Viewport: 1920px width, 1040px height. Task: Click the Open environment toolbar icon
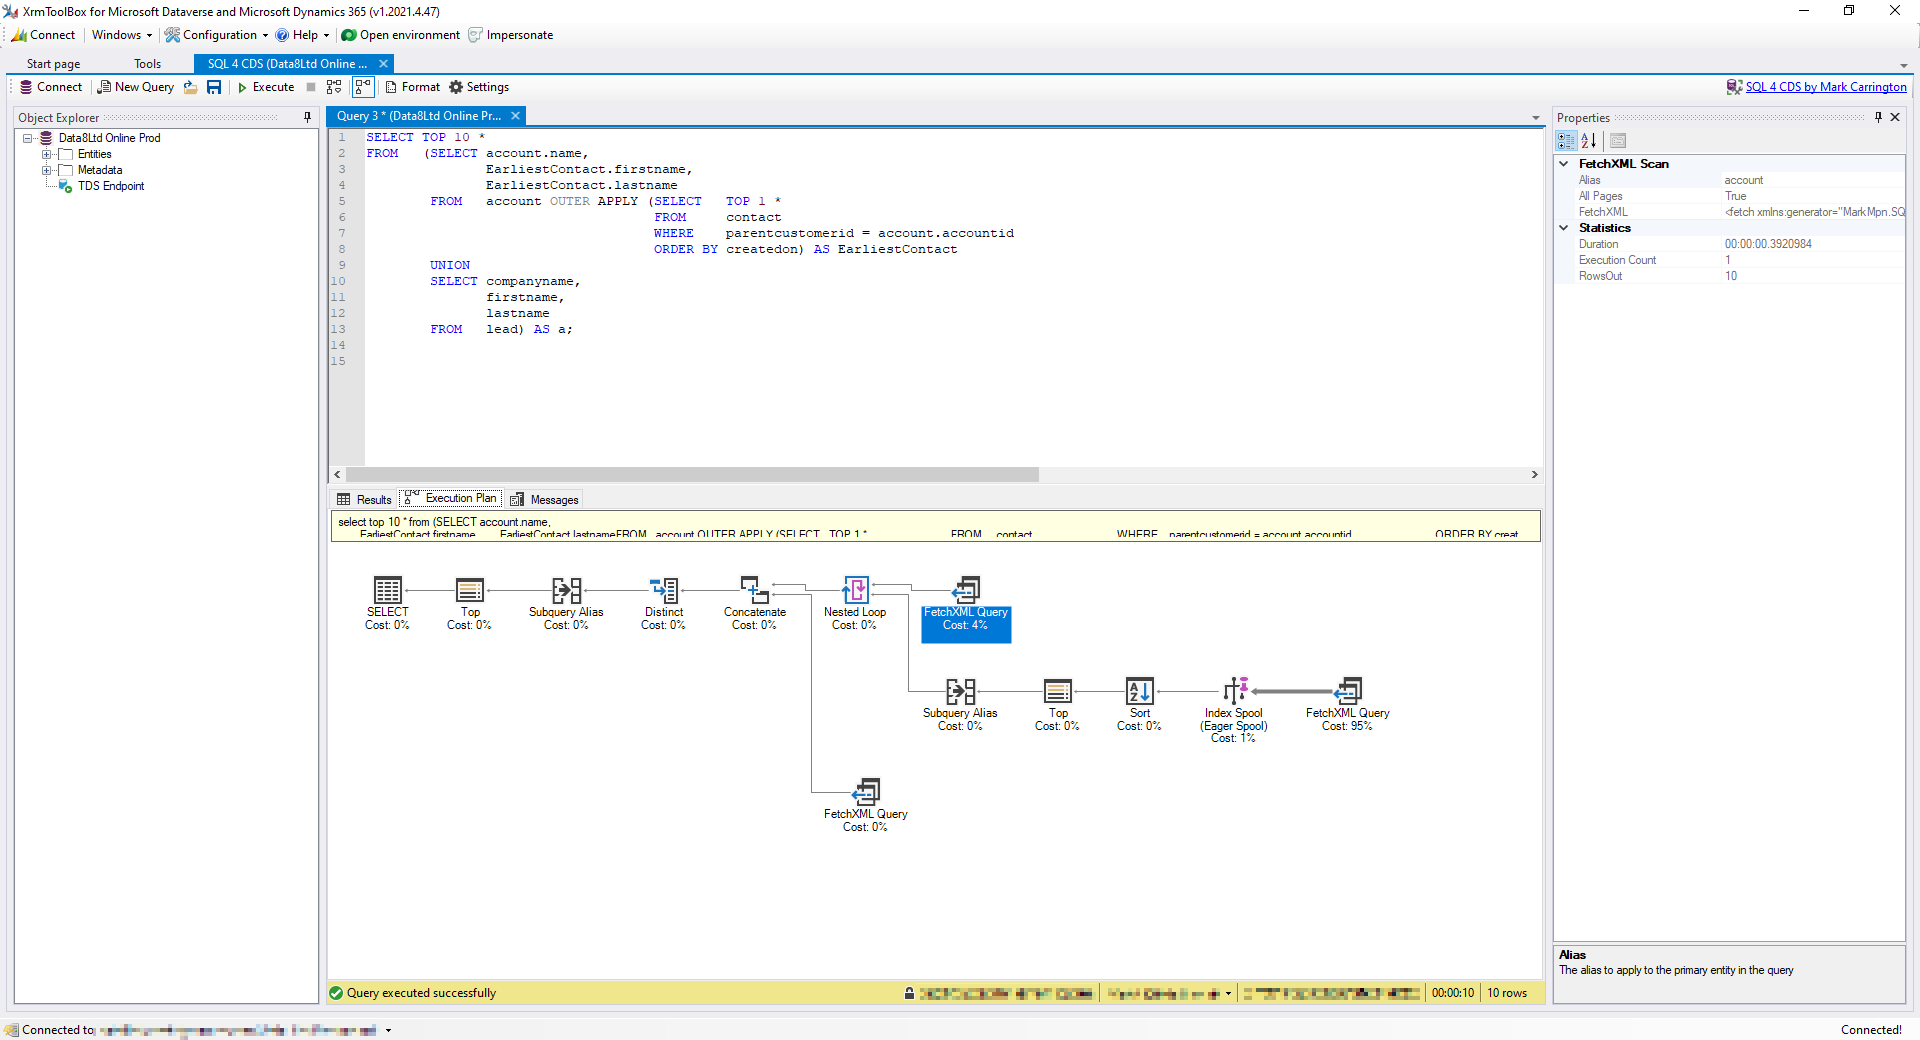[348, 35]
